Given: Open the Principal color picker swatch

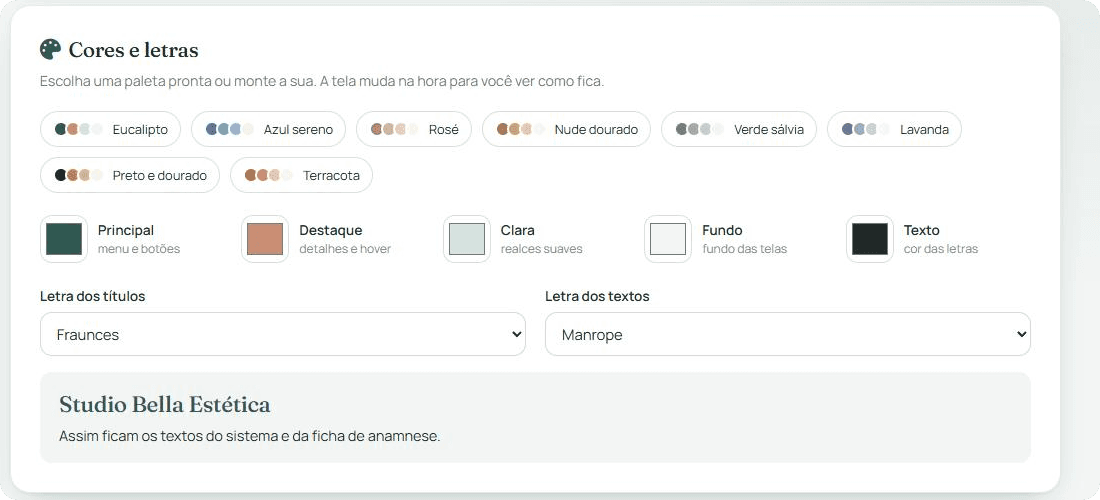Looking at the screenshot, I should pos(64,239).
